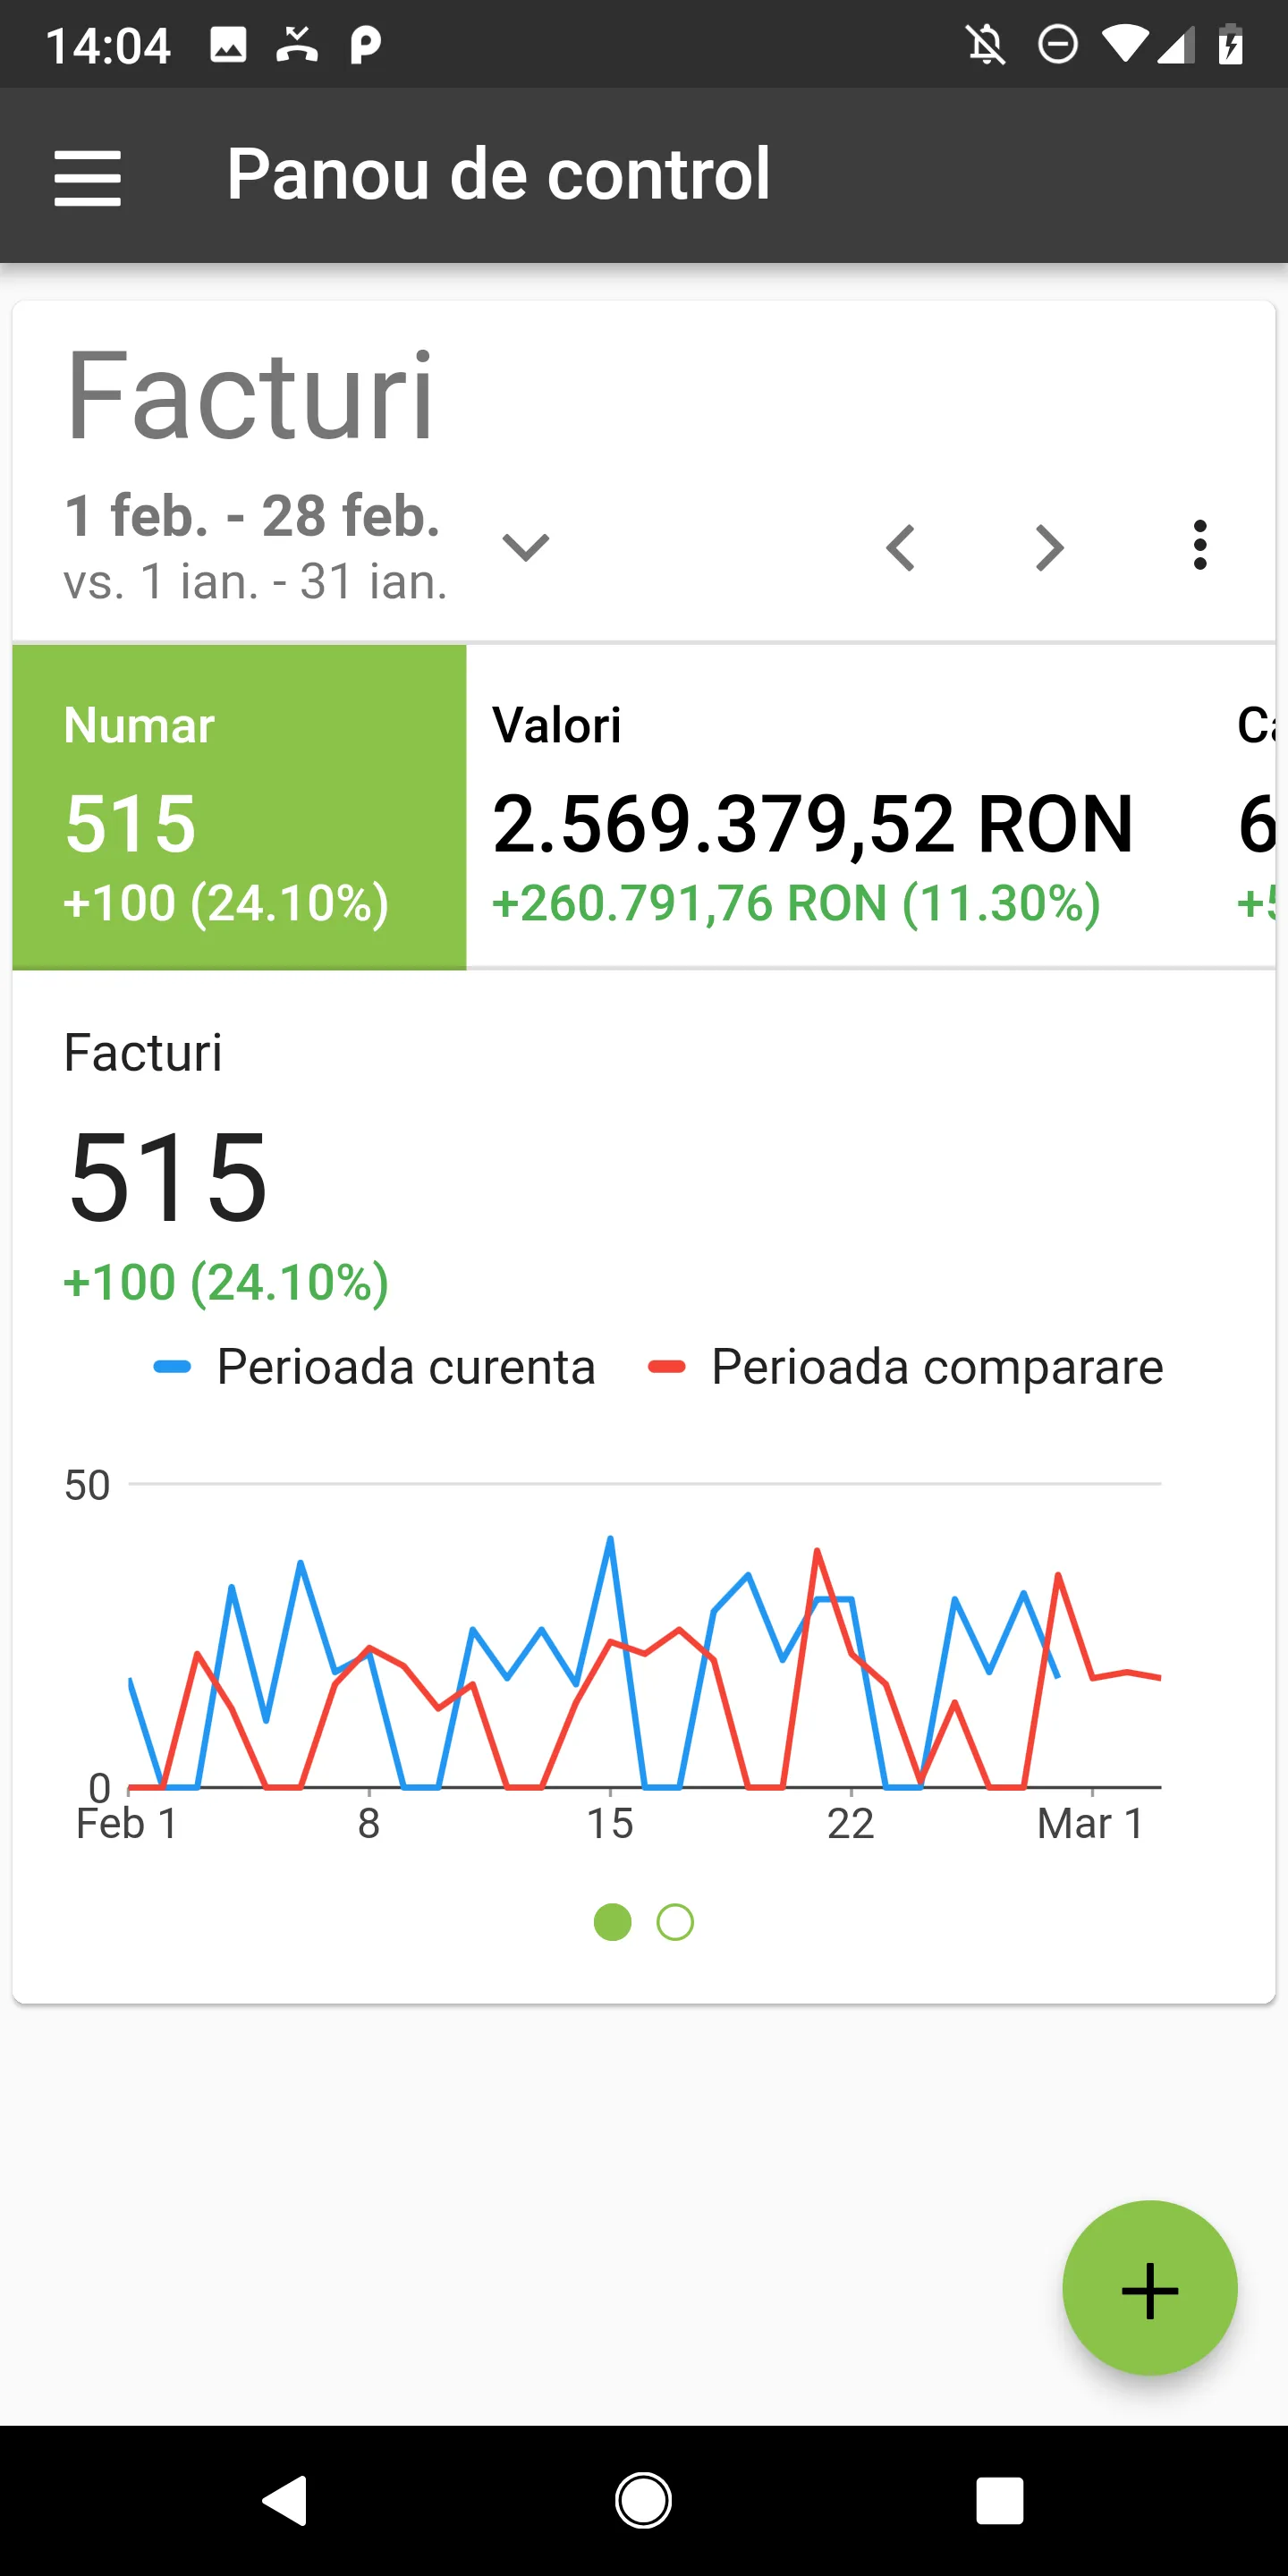This screenshot has height=2576, width=1288.
Task: Tap the 2.569.379,52 RON amount
Action: tap(813, 824)
